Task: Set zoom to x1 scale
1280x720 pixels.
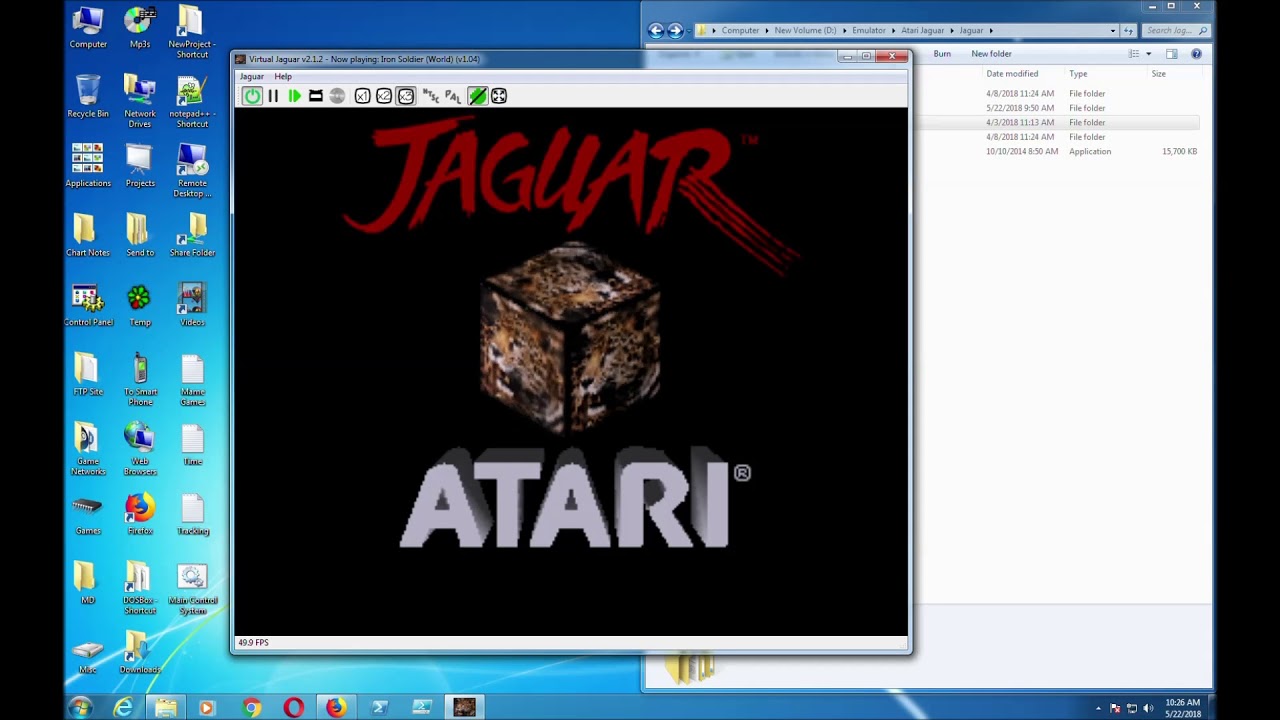Action: pyautogui.click(x=362, y=96)
